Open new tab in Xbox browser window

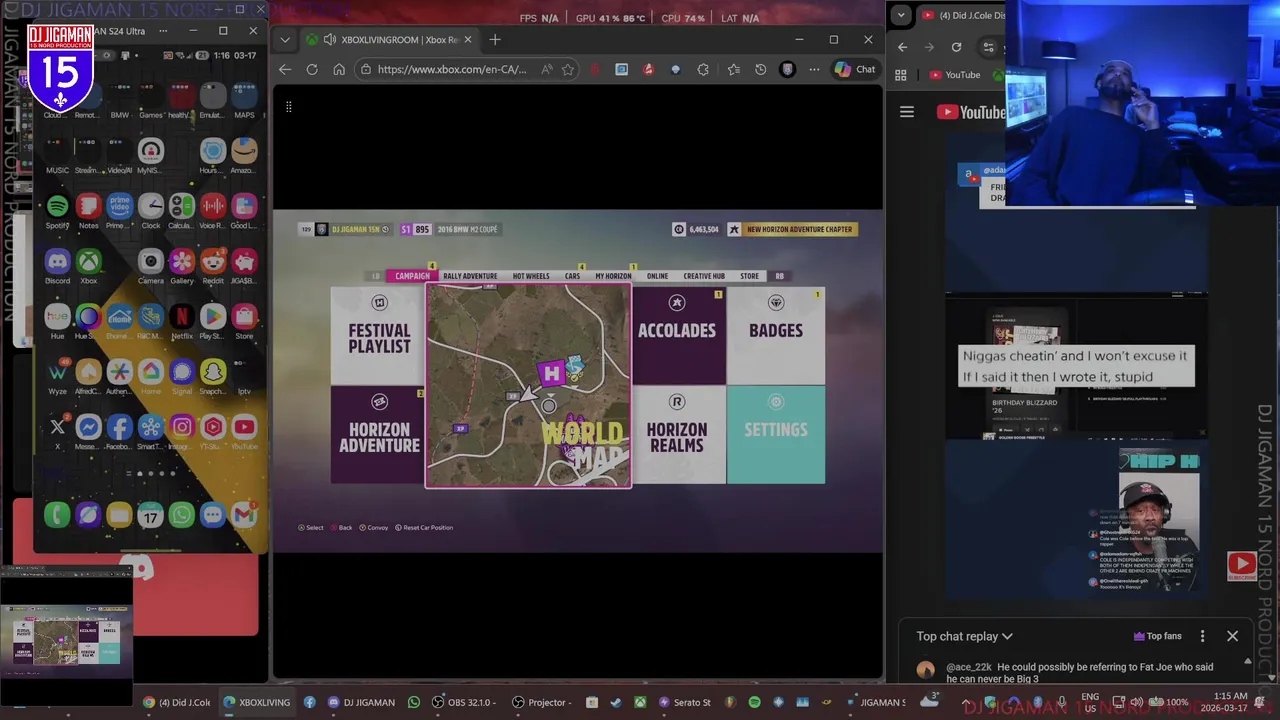click(x=495, y=40)
